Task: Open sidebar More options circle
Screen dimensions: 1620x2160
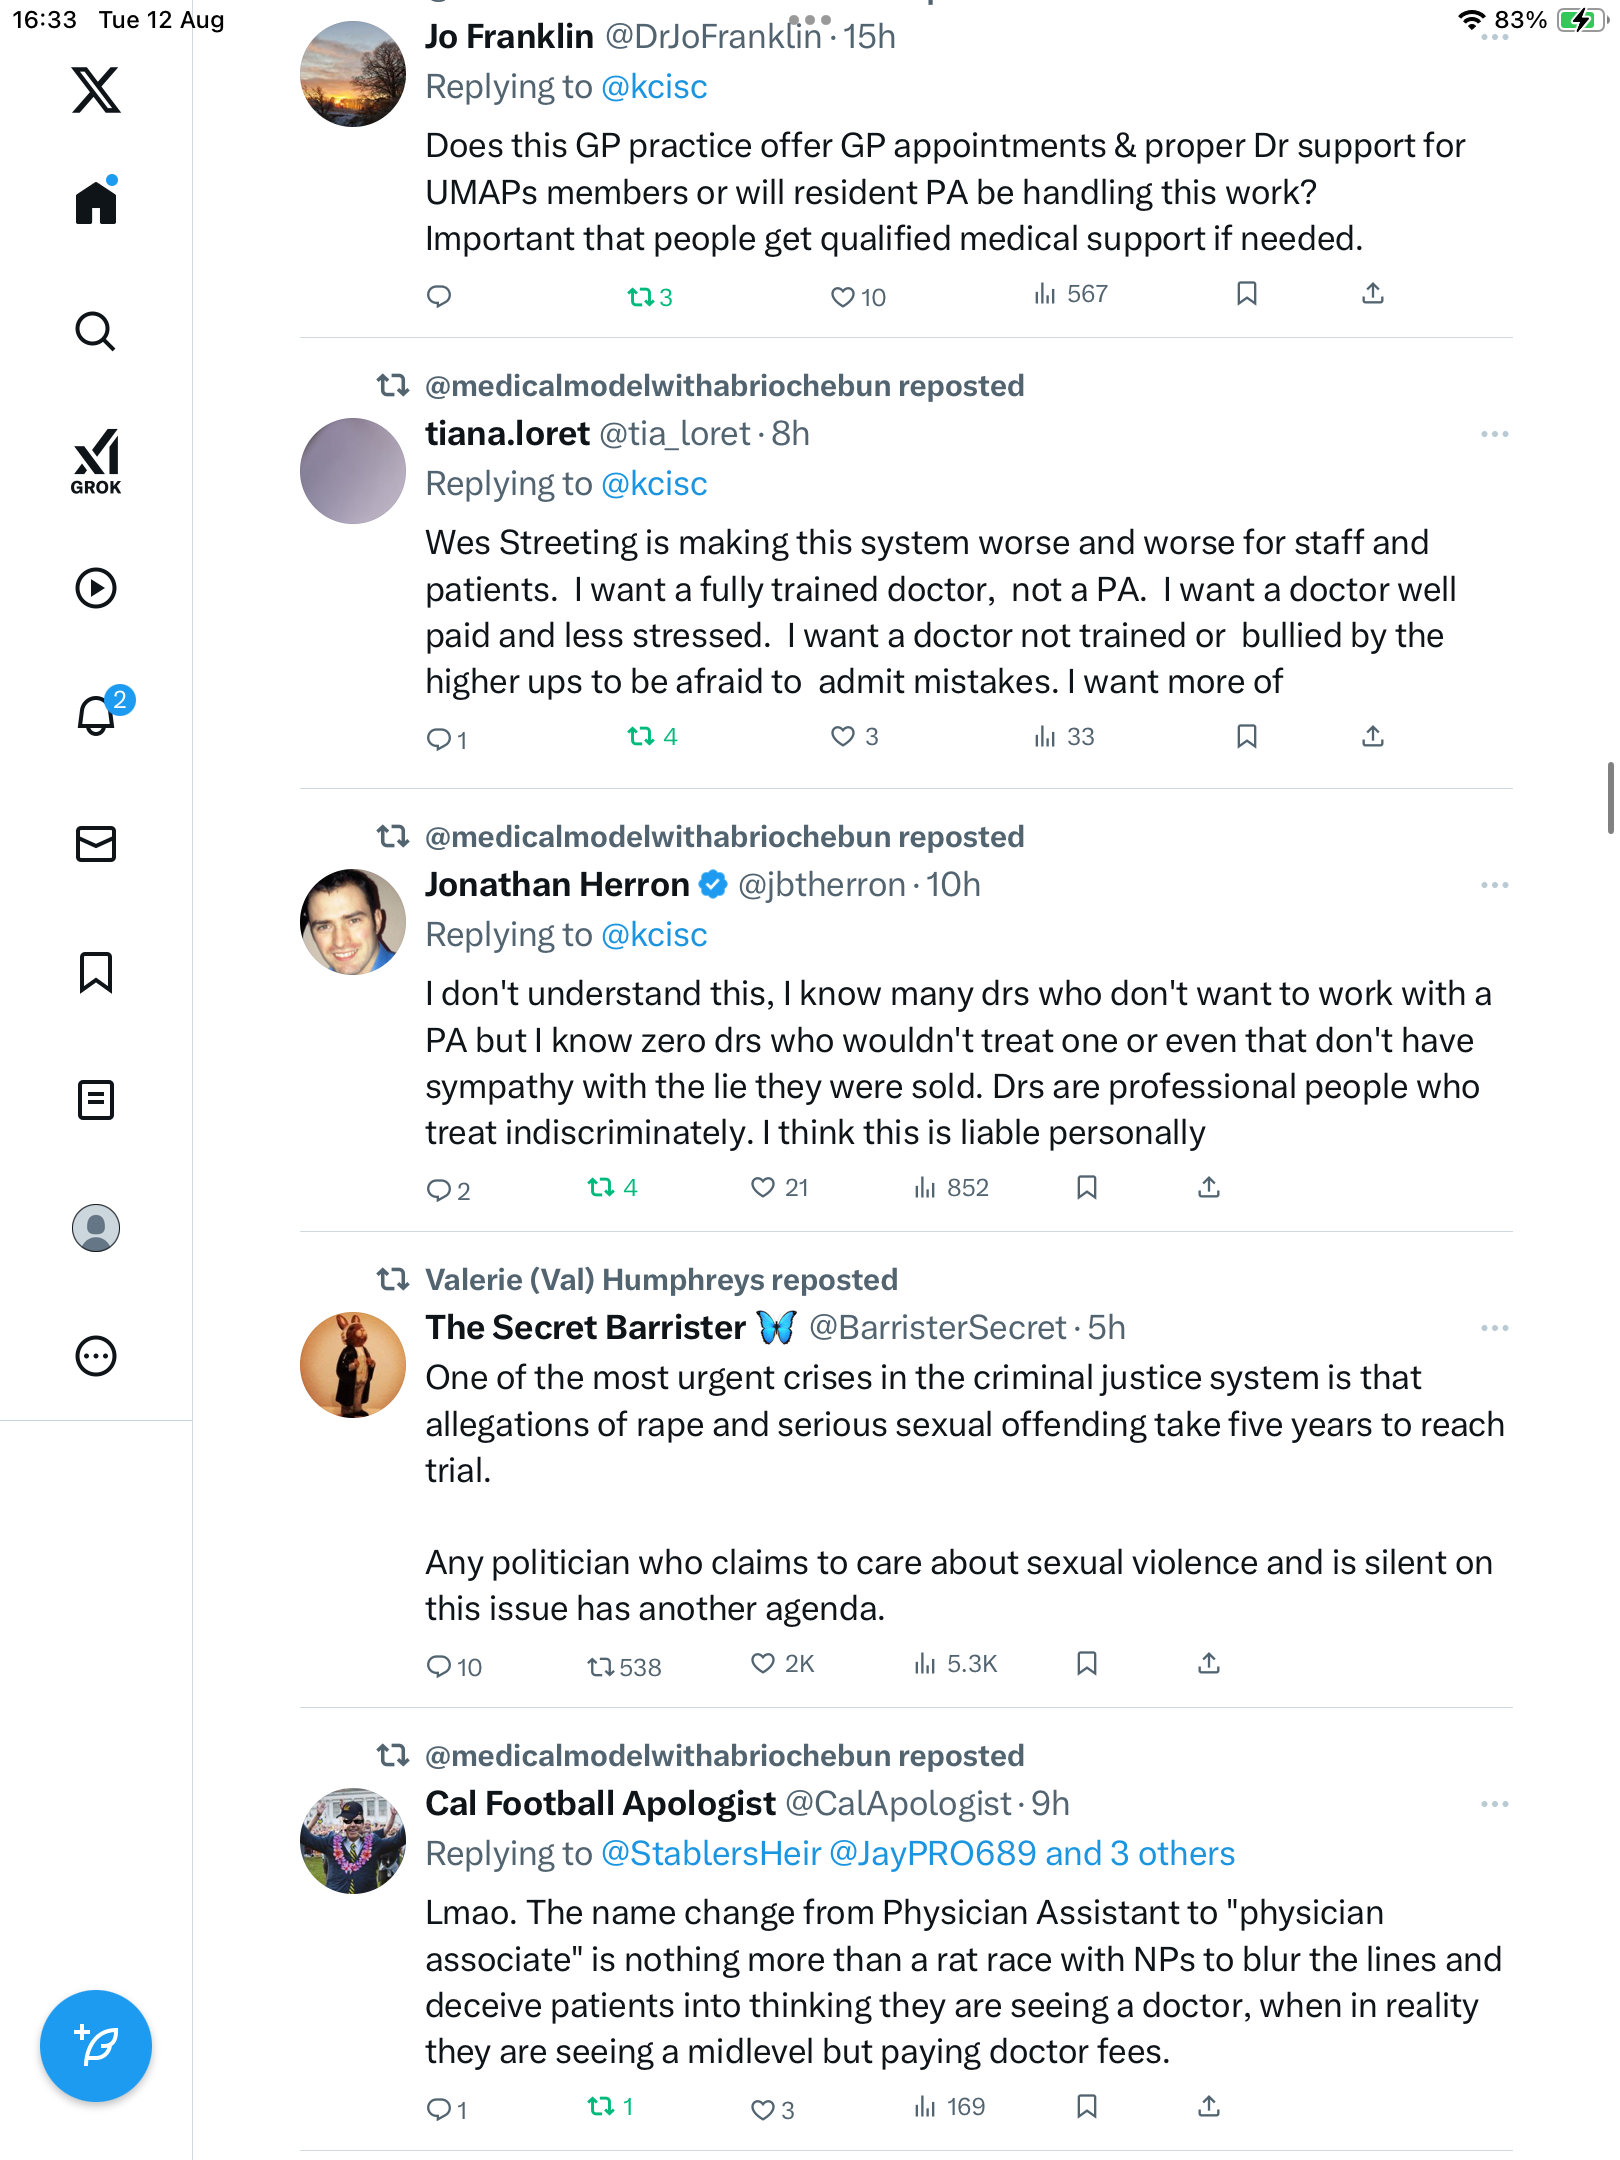Action: pyautogui.click(x=96, y=1356)
